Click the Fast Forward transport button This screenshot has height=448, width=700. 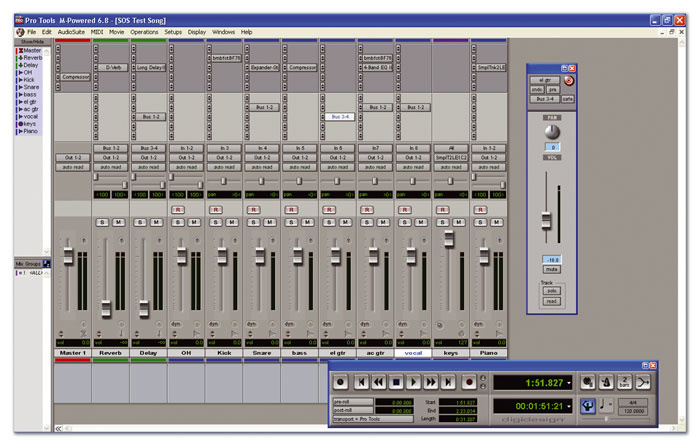[430, 382]
